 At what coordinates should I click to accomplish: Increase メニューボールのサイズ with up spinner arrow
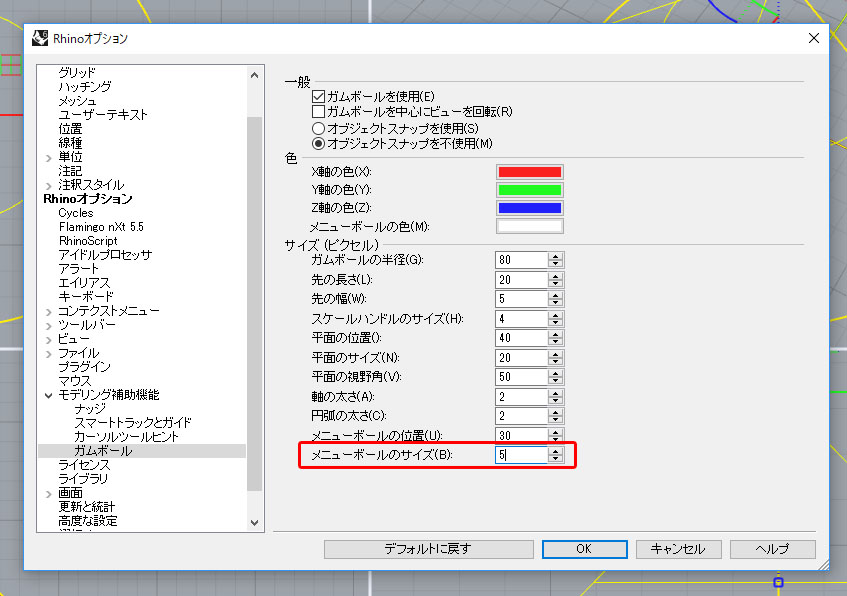555,451
